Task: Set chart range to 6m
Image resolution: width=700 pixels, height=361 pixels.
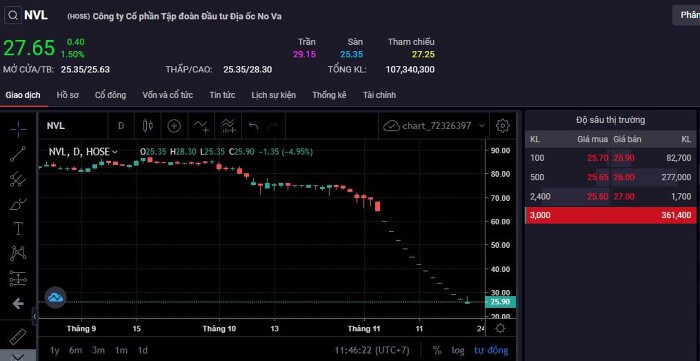Action: [x=75, y=350]
